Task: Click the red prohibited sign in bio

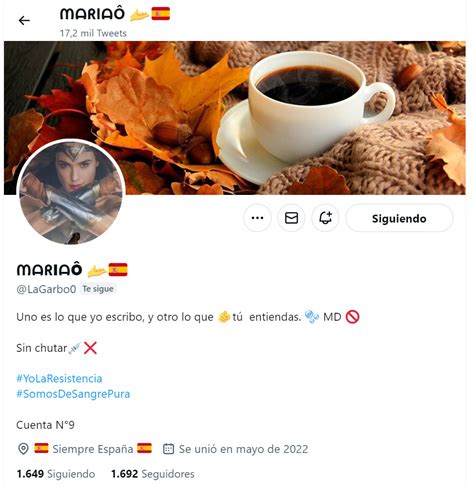Action: (x=352, y=317)
